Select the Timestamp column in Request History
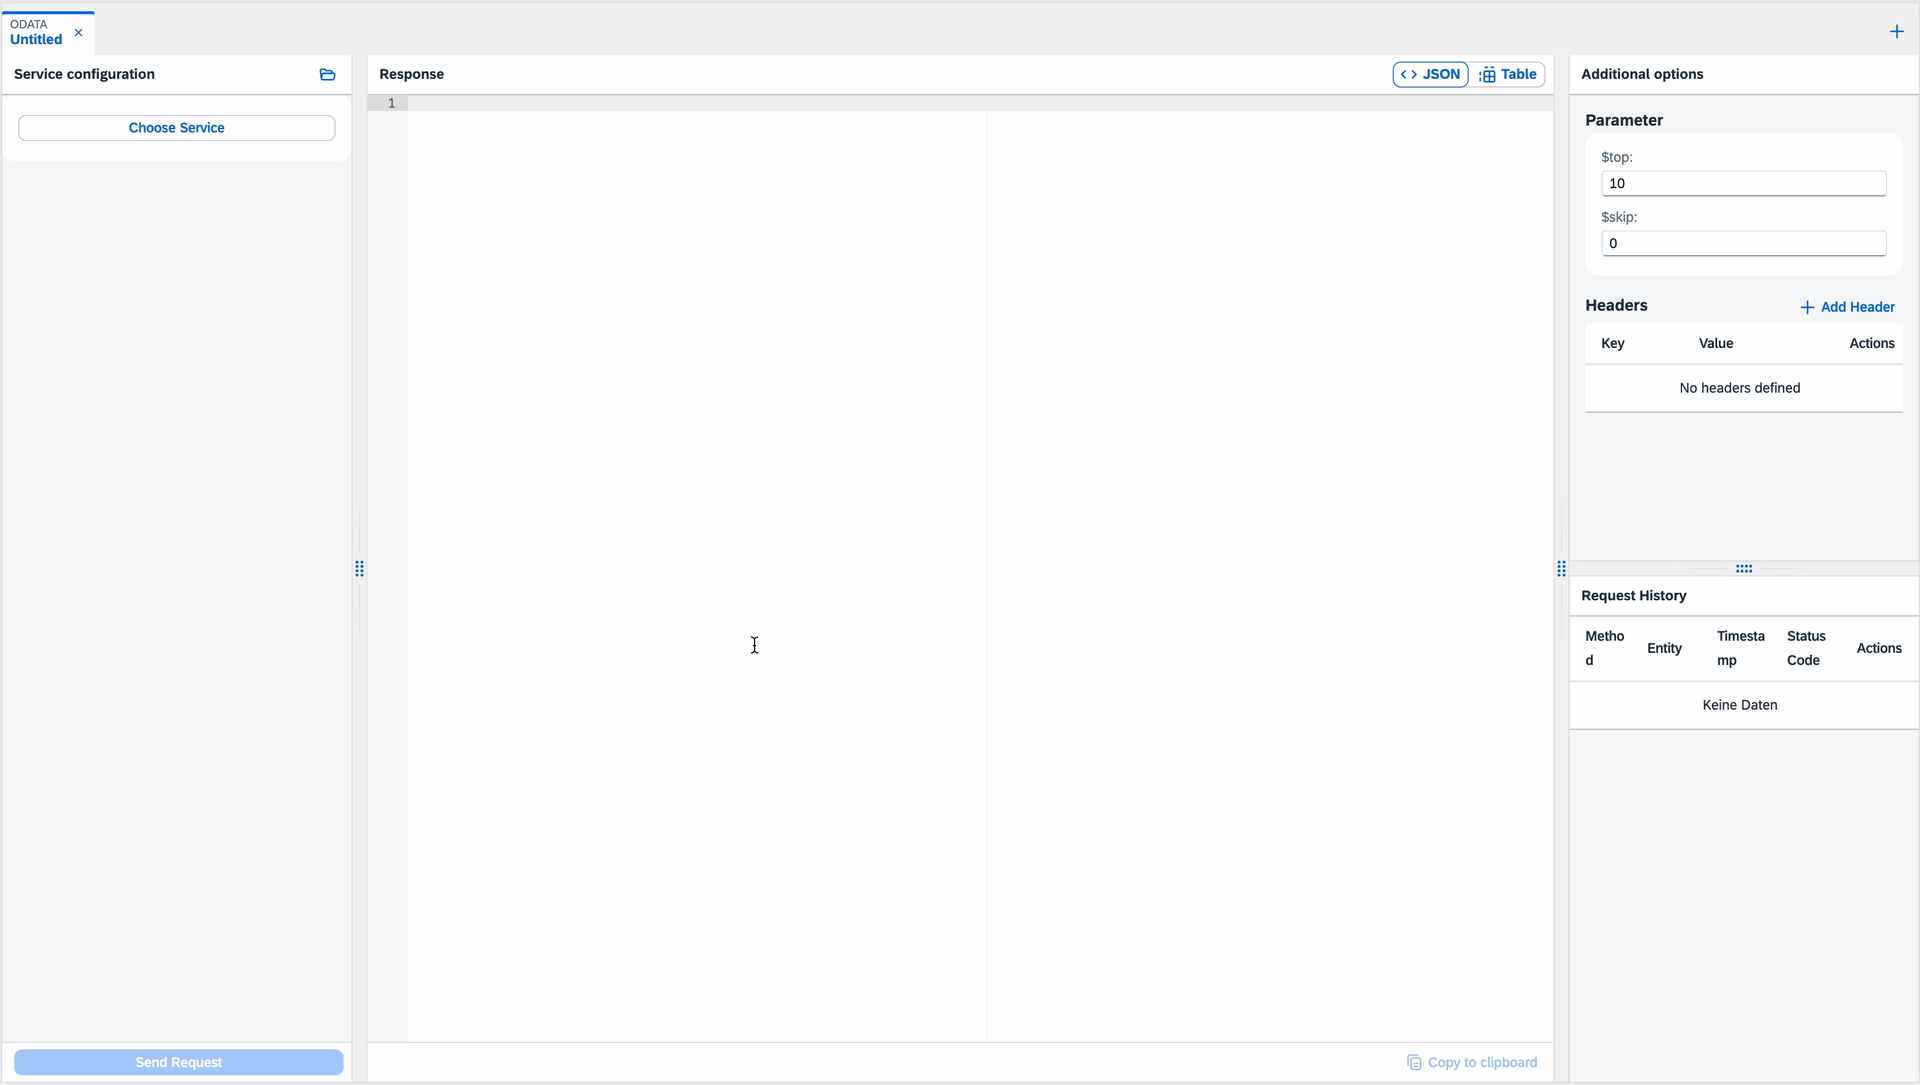 (x=1740, y=649)
